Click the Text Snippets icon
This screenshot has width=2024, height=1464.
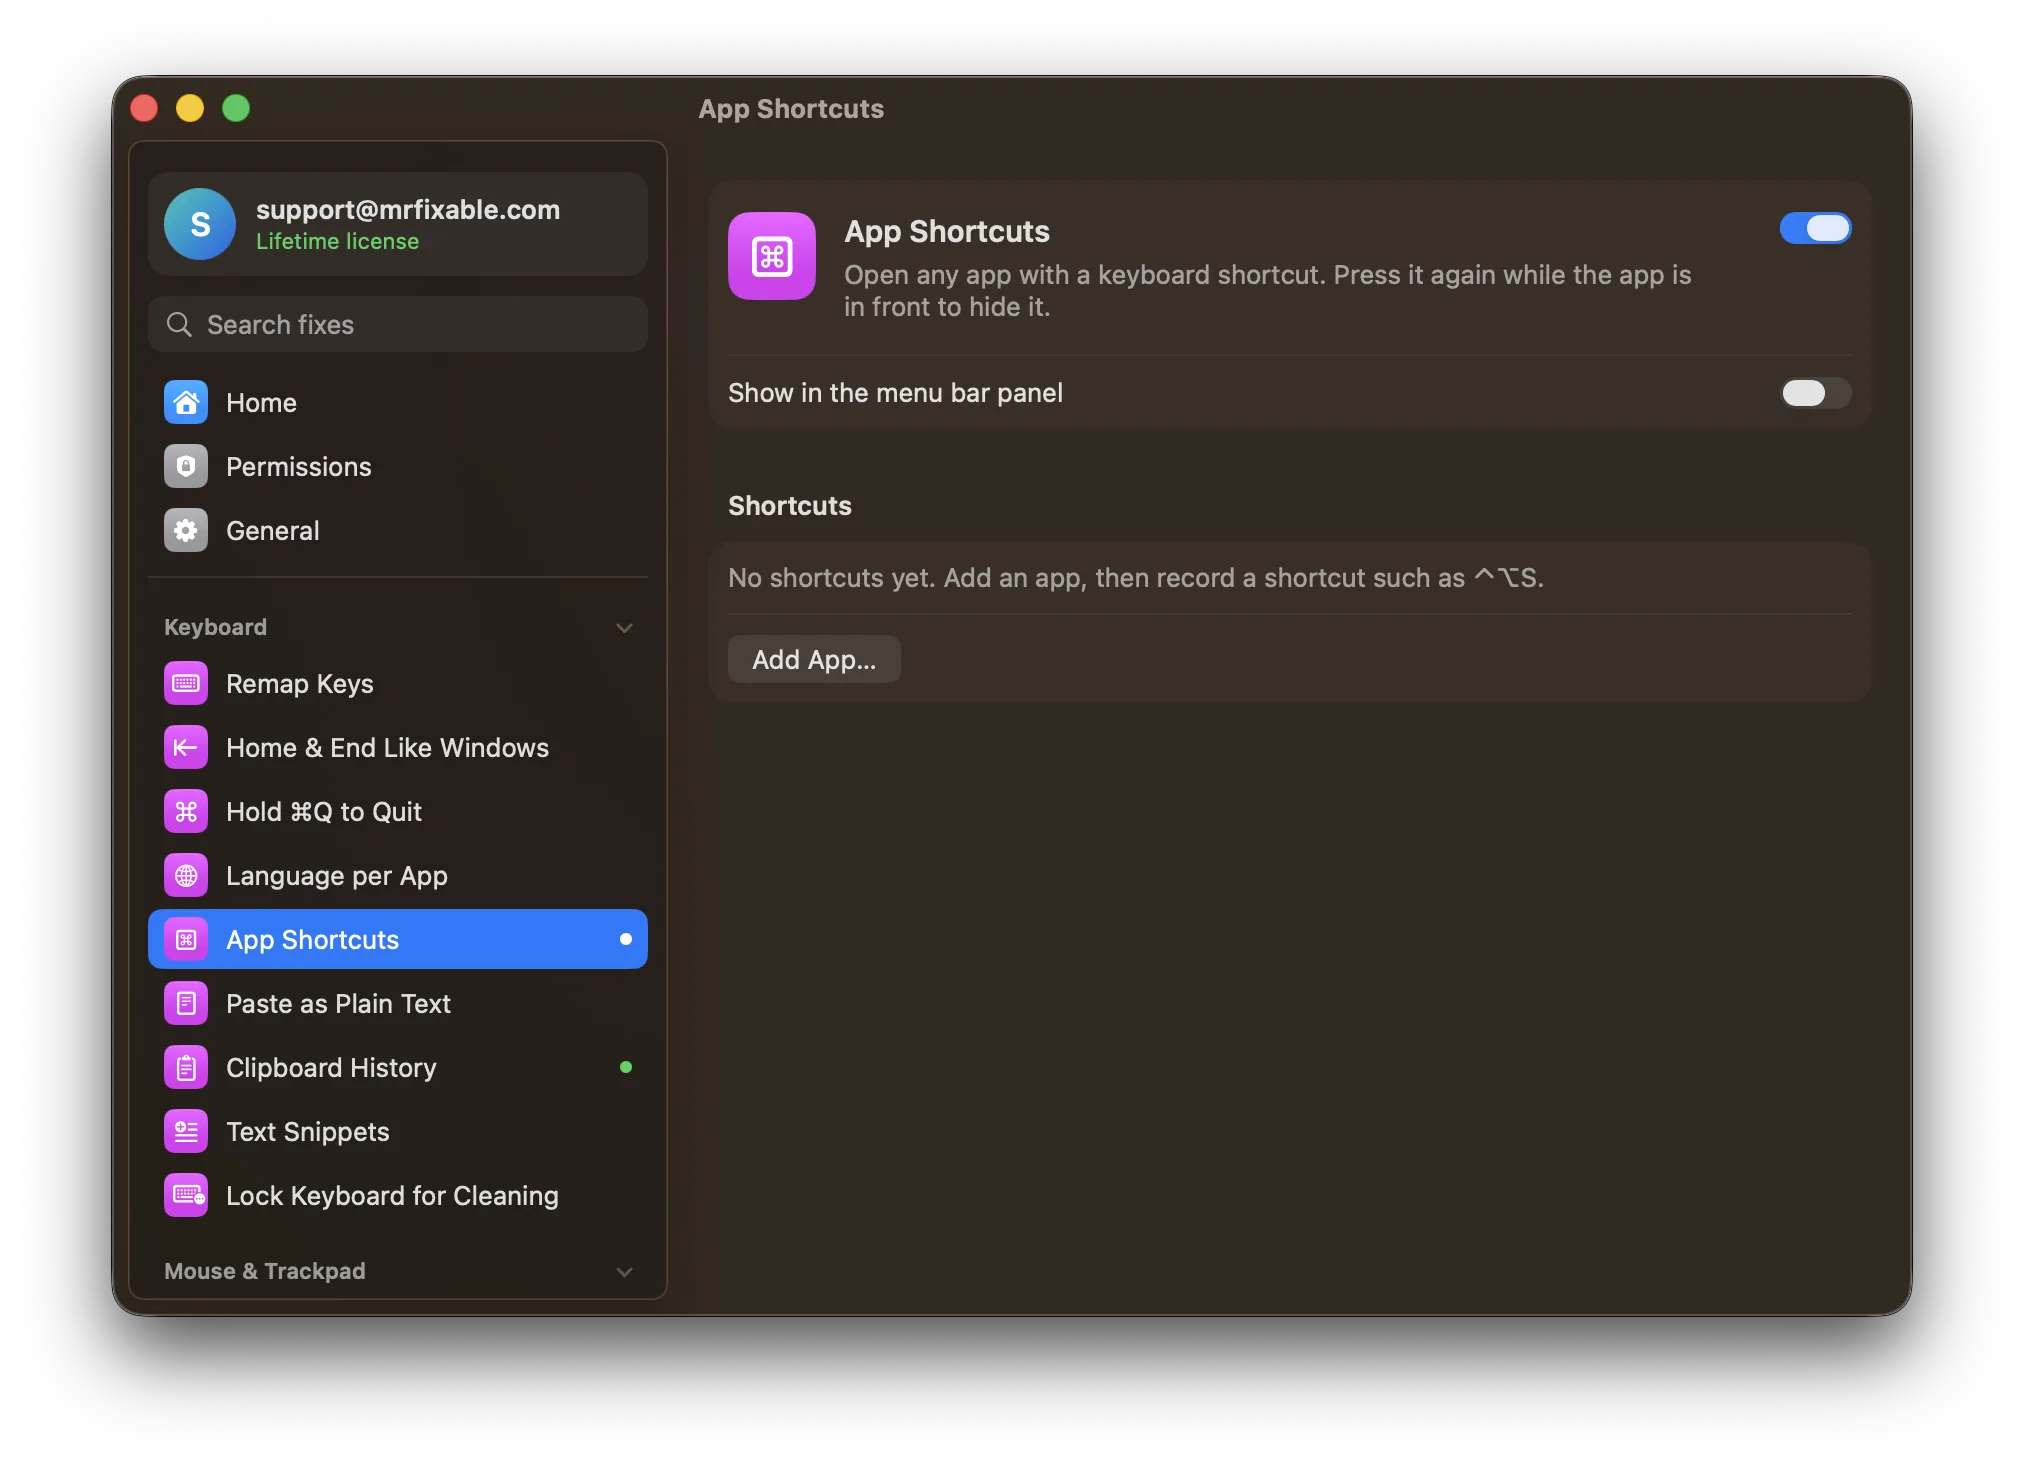[x=186, y=1132]
